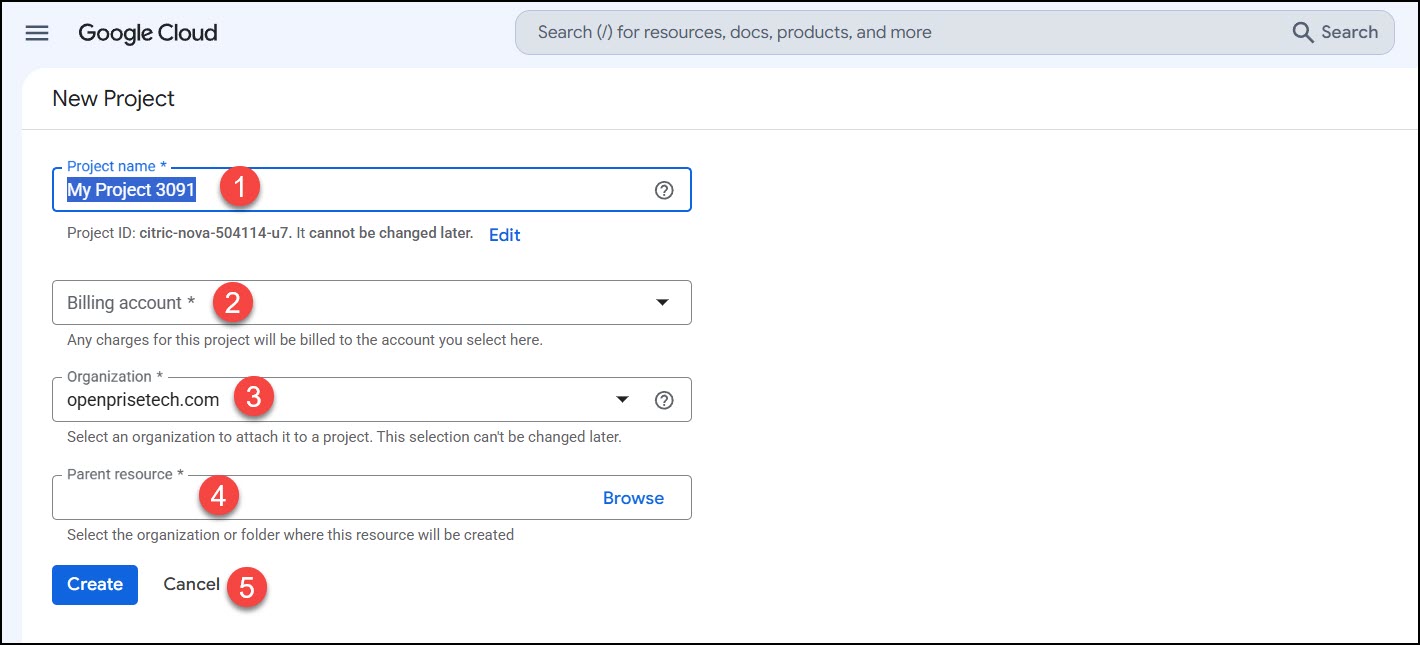Click the Create button
This screenshot has width=1420, height=645.
(95, 584)
